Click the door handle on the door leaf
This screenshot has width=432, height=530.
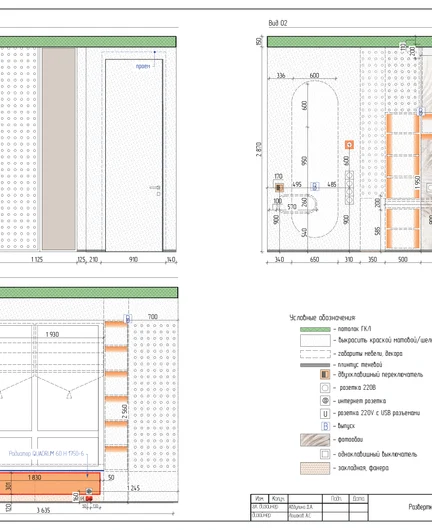pyautogui.click(x=155, y=188)
